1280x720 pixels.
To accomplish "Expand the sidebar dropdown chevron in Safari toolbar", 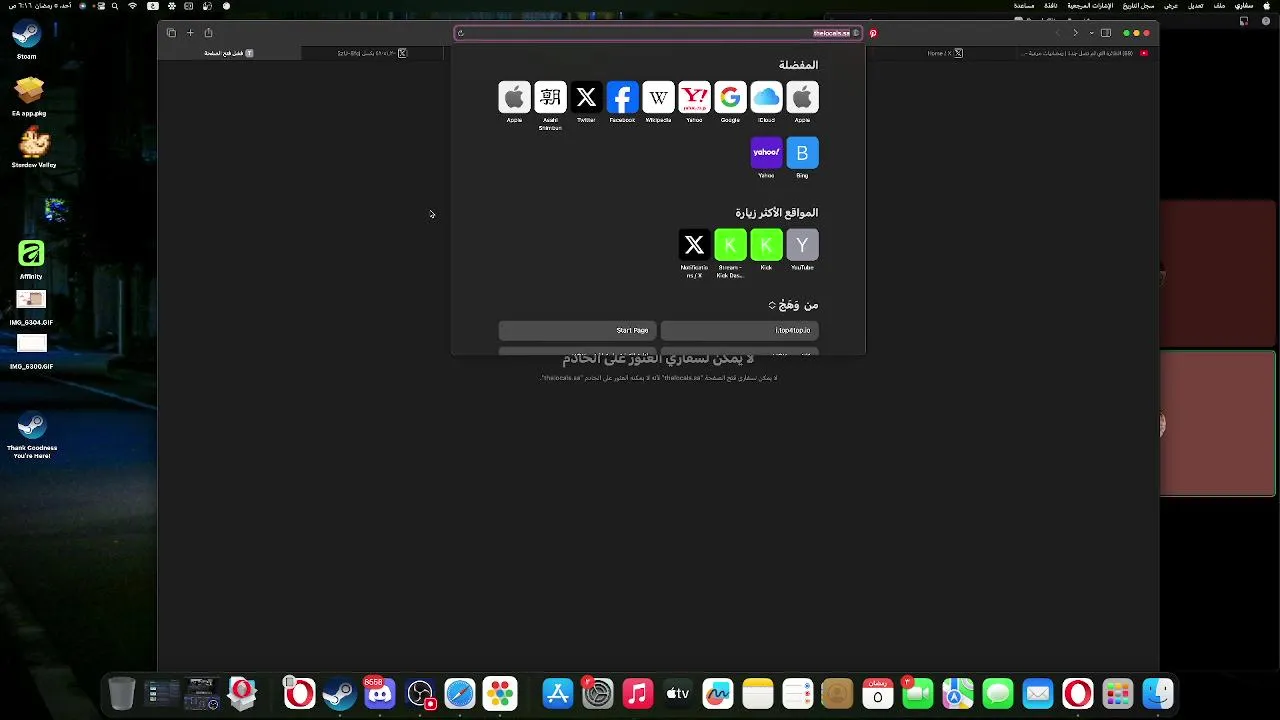I will click(x=1092, y=33).
